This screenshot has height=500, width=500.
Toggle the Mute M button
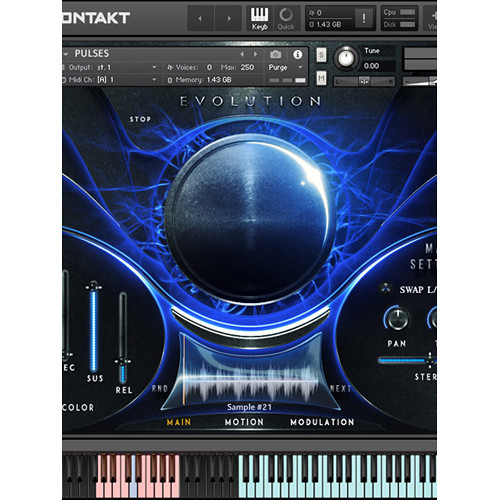click(x=321, y=78)
